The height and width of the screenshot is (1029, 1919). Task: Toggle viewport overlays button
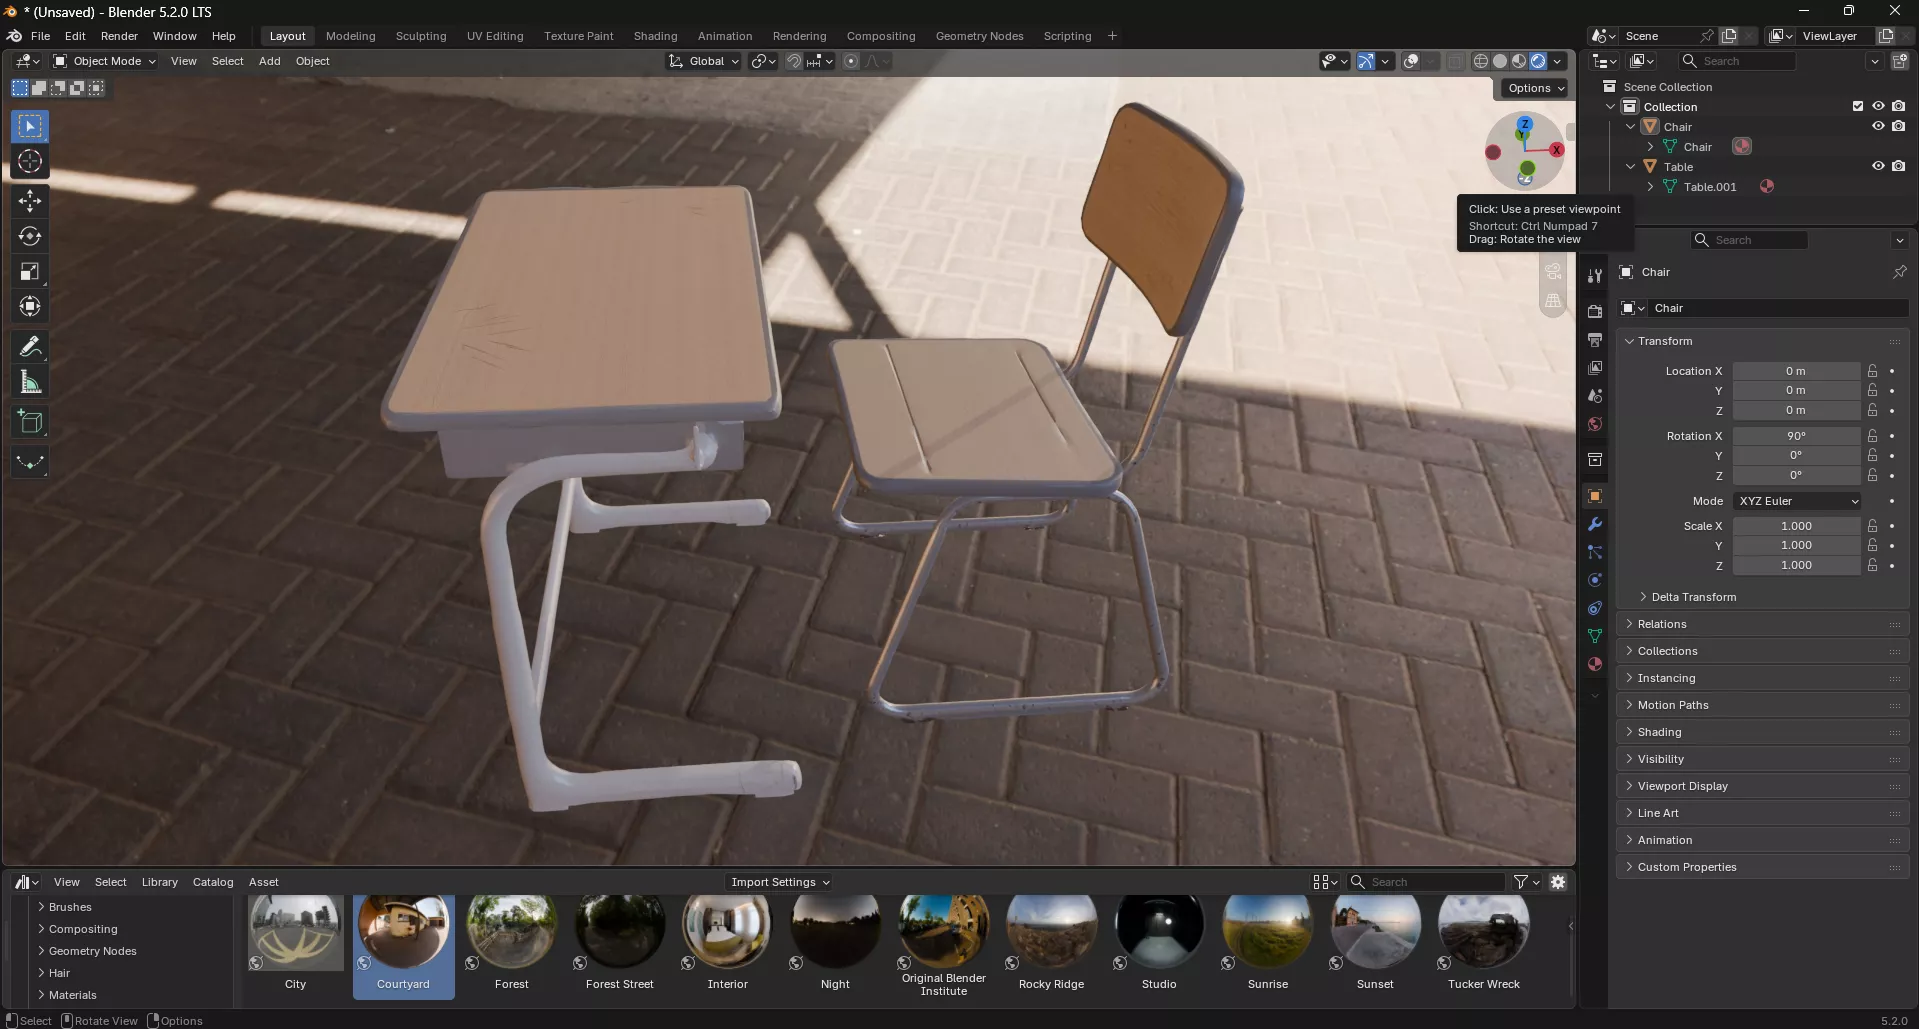1411,61
